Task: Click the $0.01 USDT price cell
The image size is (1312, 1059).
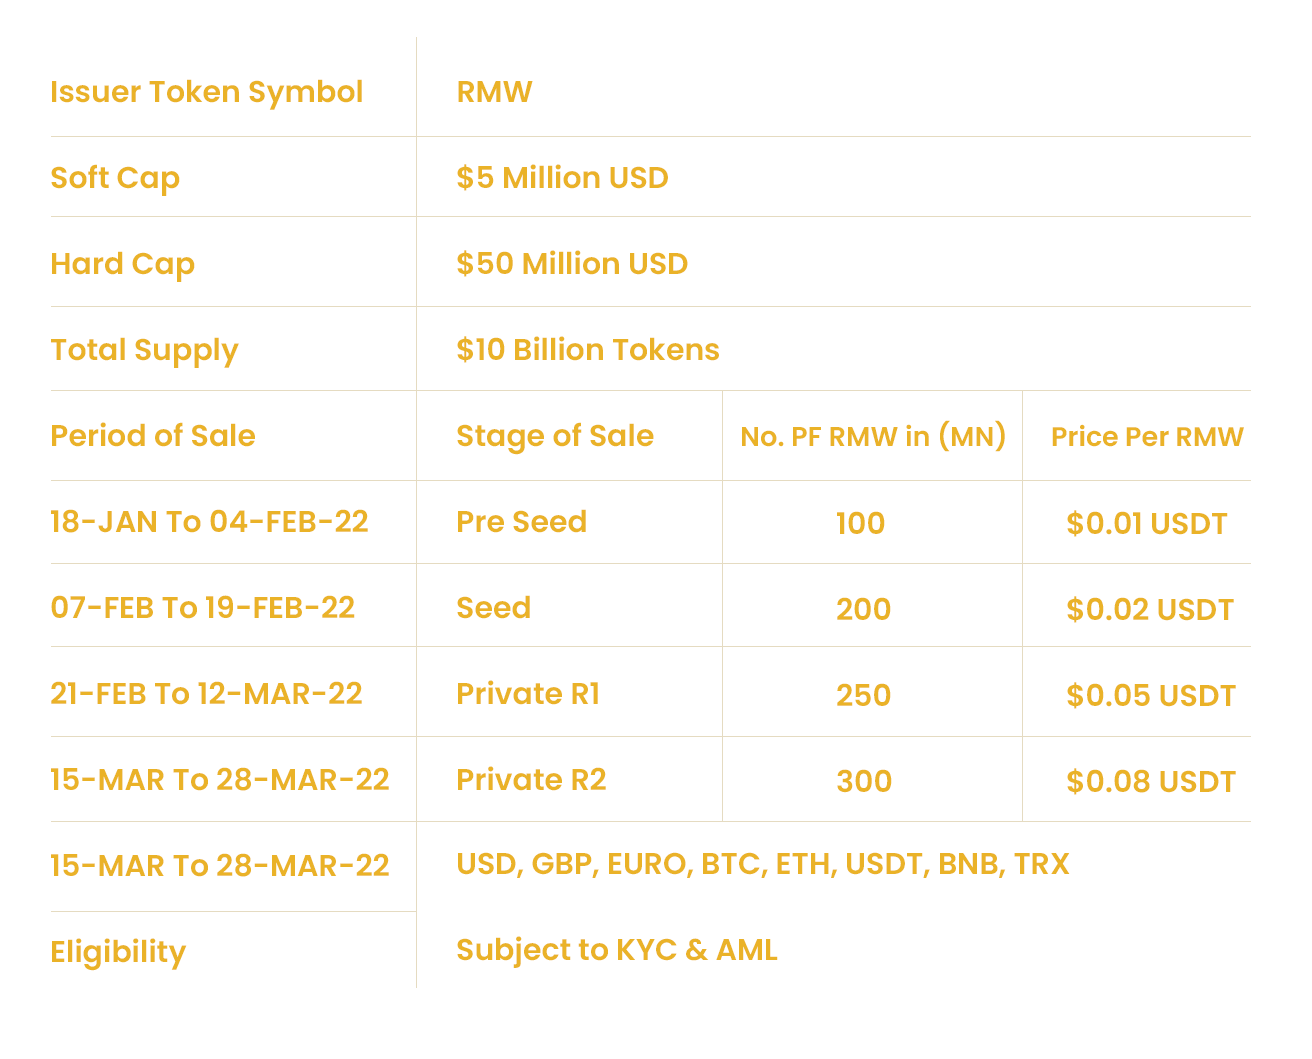Action: pyautogui.click(x=1147, y=524)
